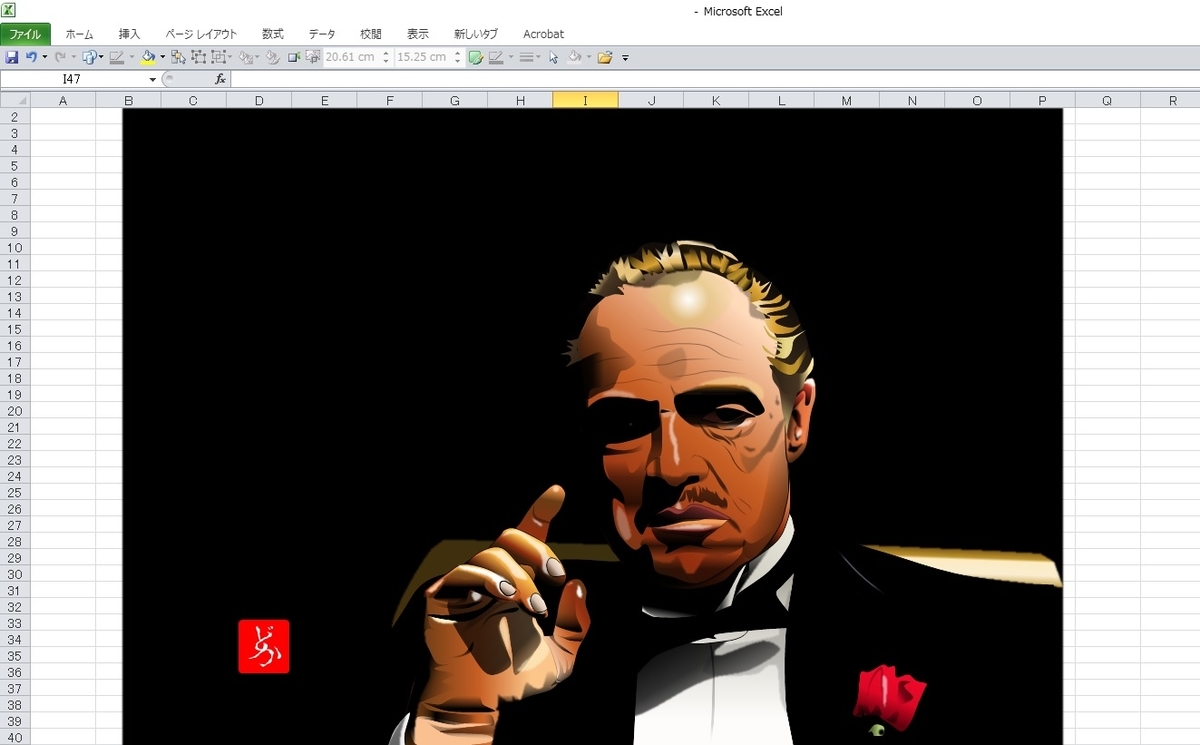The image size is (1200, 745).
Task: Click the Insert Function fx button
Action: tap(220, 79)
